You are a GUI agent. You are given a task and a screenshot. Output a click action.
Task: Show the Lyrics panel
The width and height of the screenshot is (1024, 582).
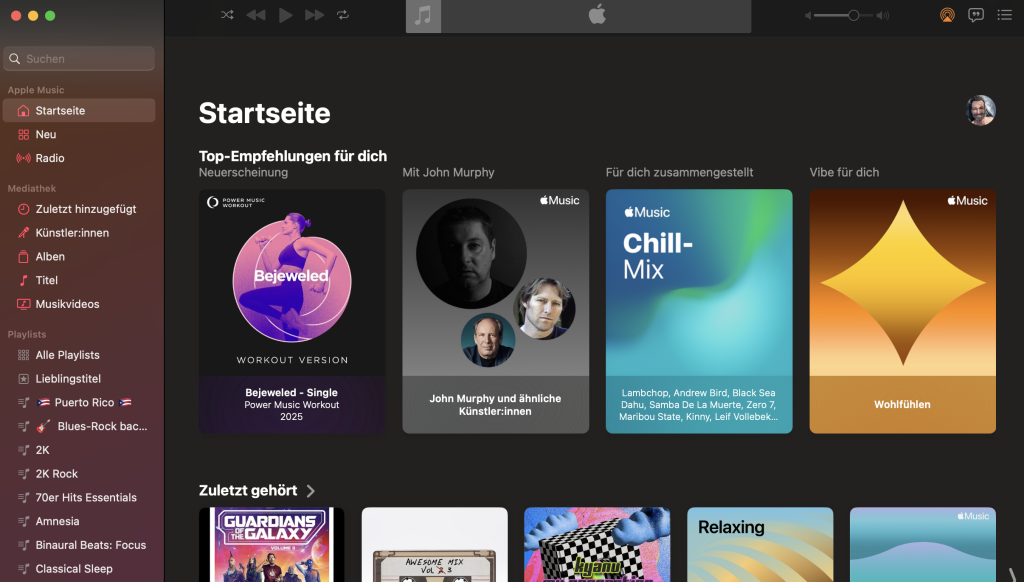975,15
